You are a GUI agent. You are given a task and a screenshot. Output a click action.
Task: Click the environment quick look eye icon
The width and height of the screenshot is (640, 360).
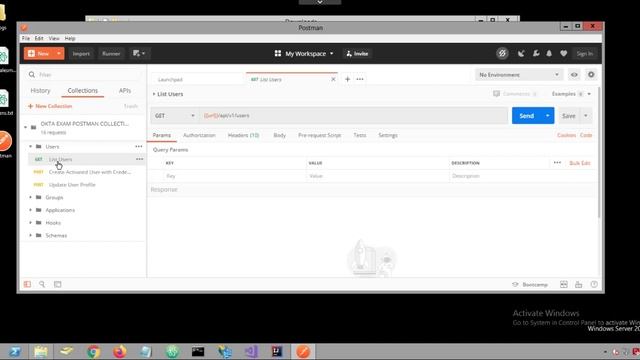tap(574, 75)
